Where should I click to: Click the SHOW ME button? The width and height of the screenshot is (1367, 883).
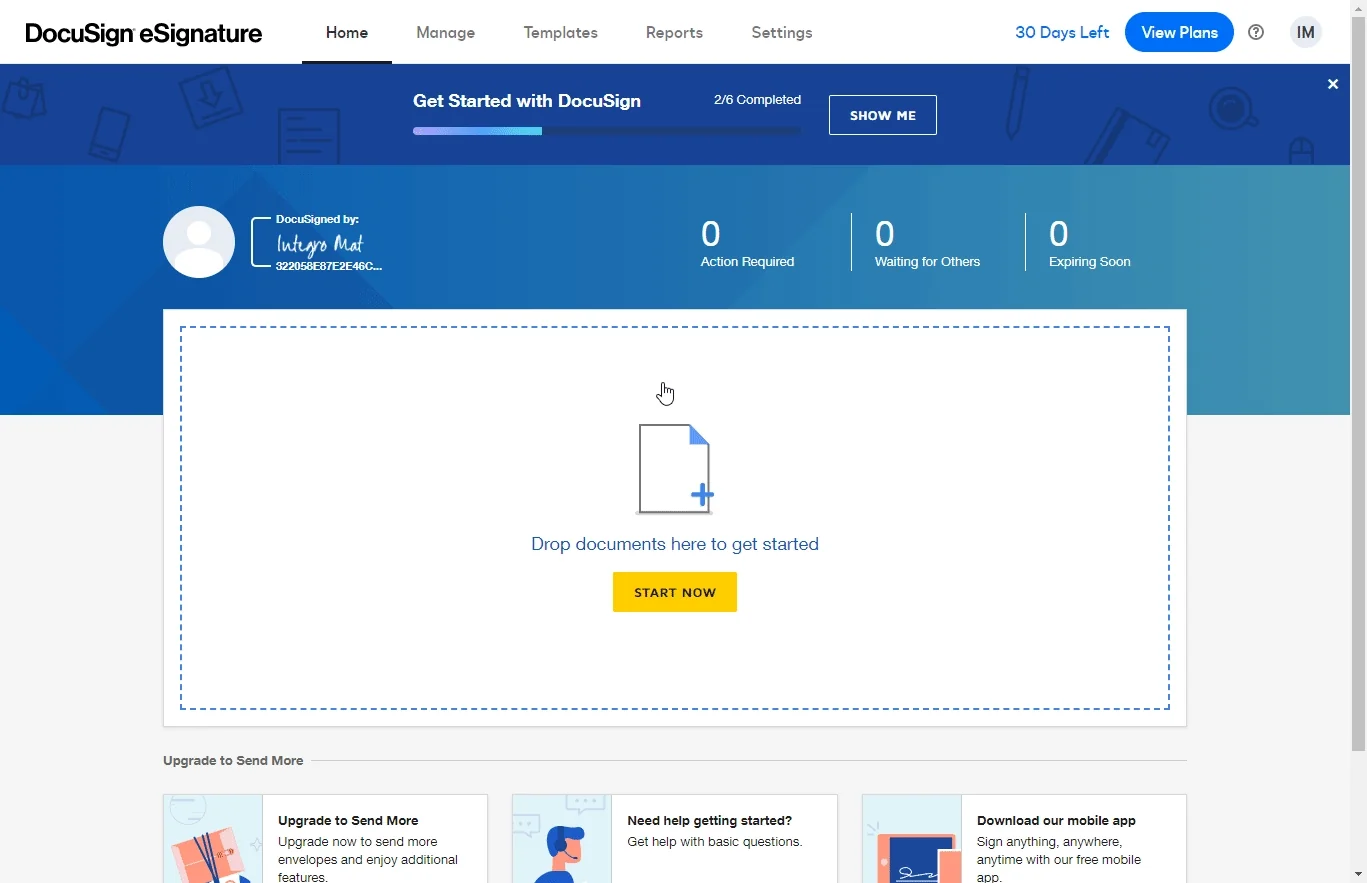883,115
